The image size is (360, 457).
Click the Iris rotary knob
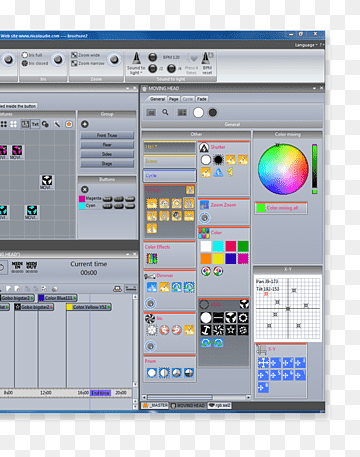point(58,59)
